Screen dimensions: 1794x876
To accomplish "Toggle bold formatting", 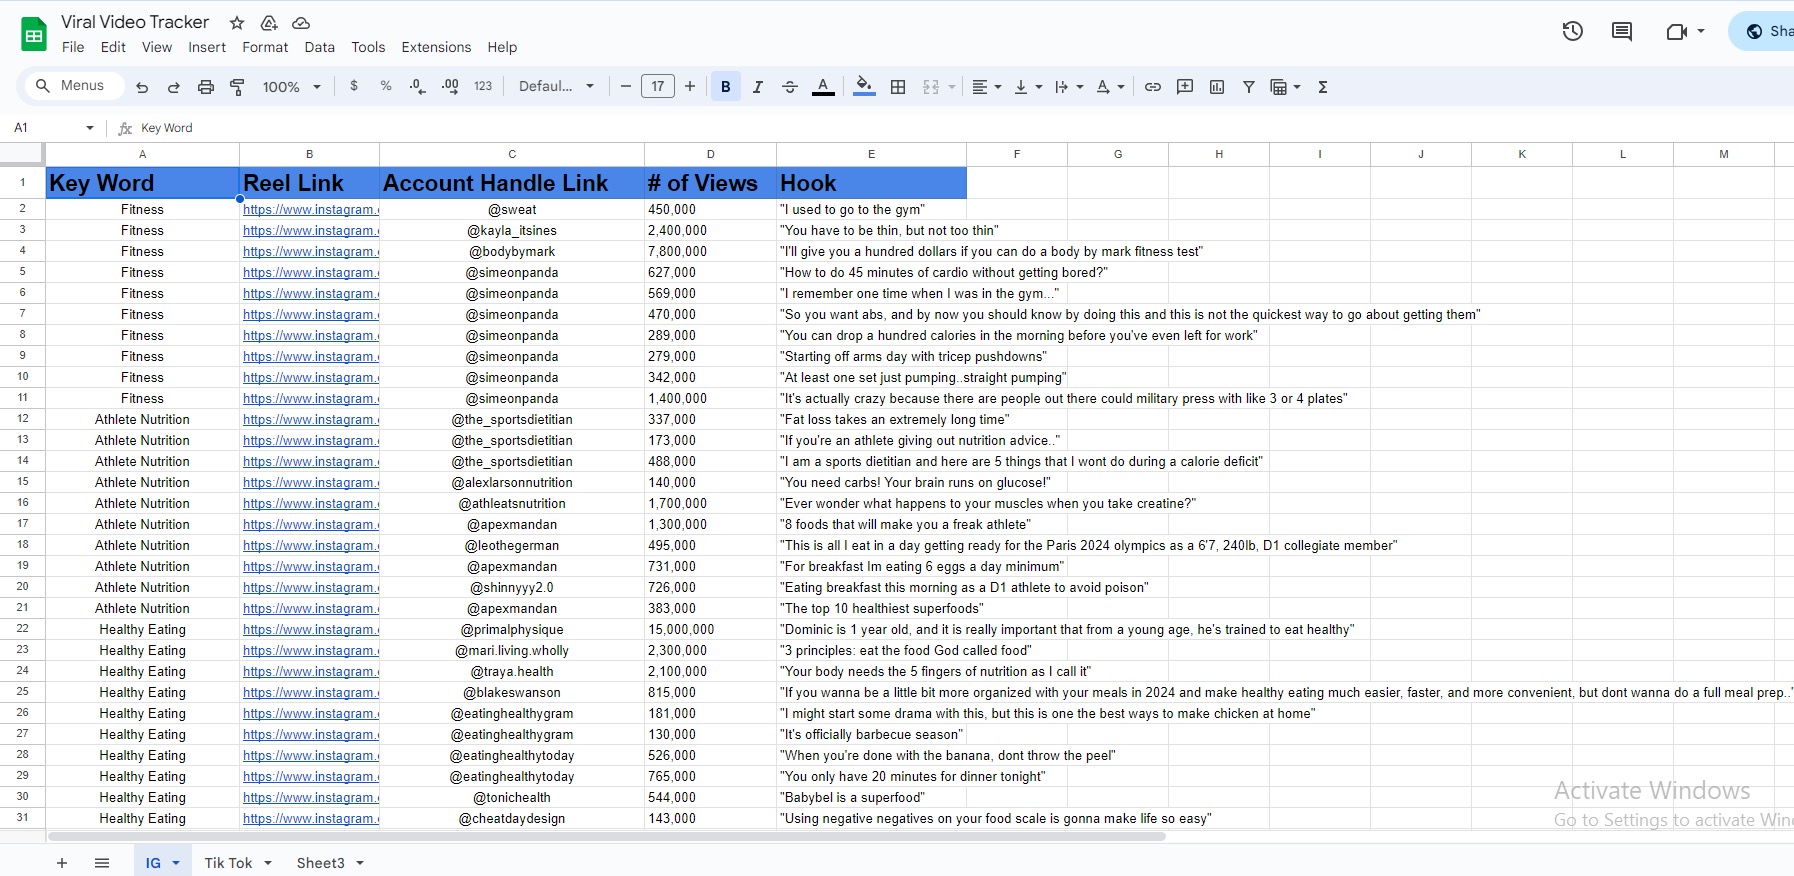I will tap(726, 87).
